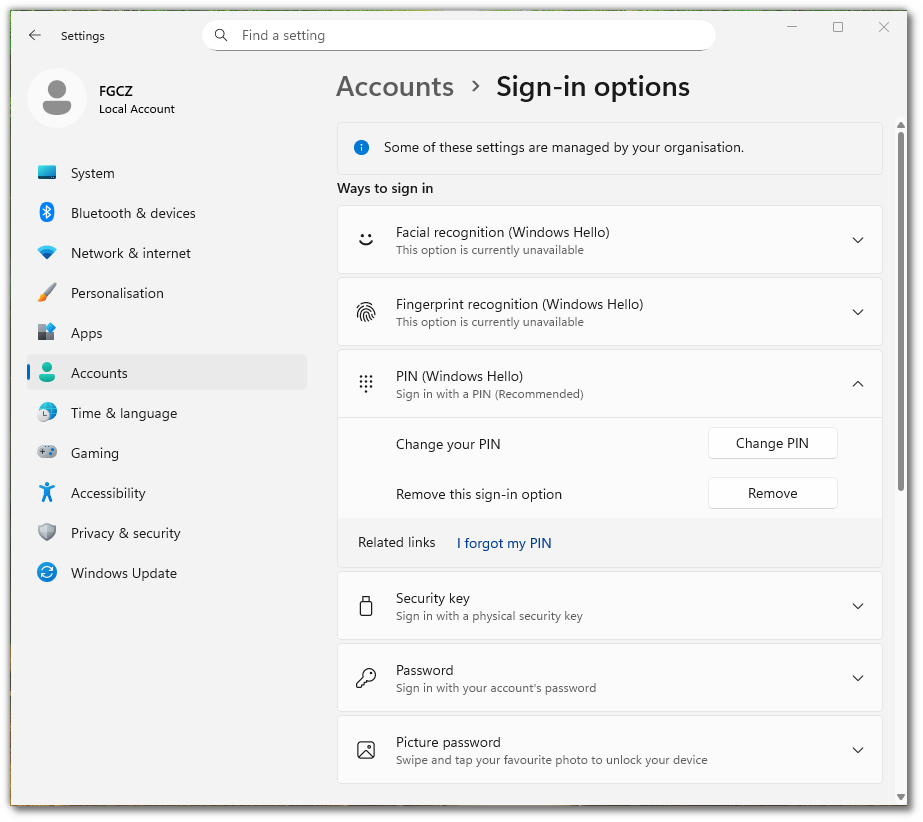Click the Gaming controller icon

[47, 452]
